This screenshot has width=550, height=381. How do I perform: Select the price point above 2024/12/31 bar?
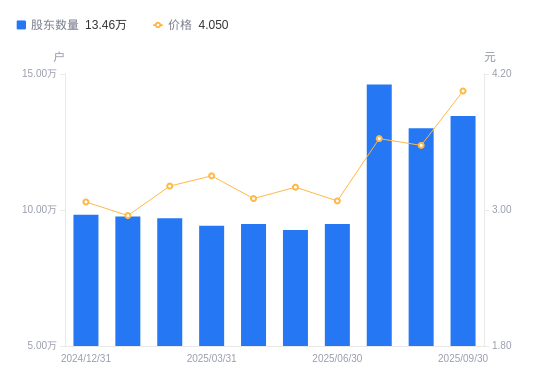point(86,202)
